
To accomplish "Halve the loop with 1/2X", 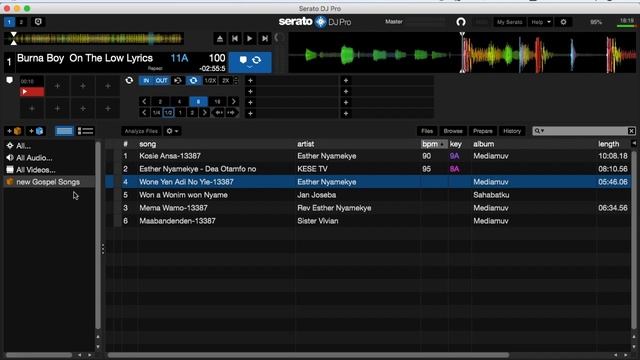I will (210, 81).
